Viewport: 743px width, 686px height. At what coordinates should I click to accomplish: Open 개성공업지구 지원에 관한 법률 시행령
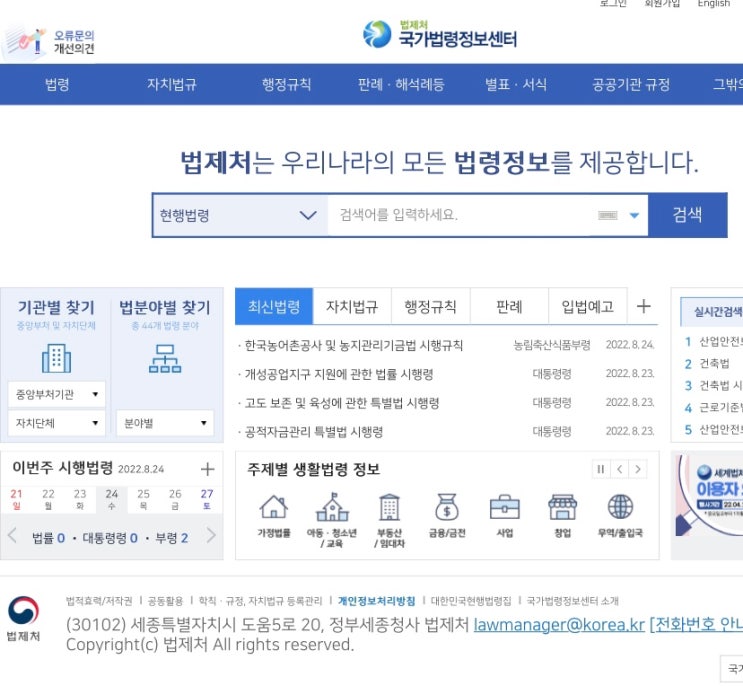[x=339, y=374]
